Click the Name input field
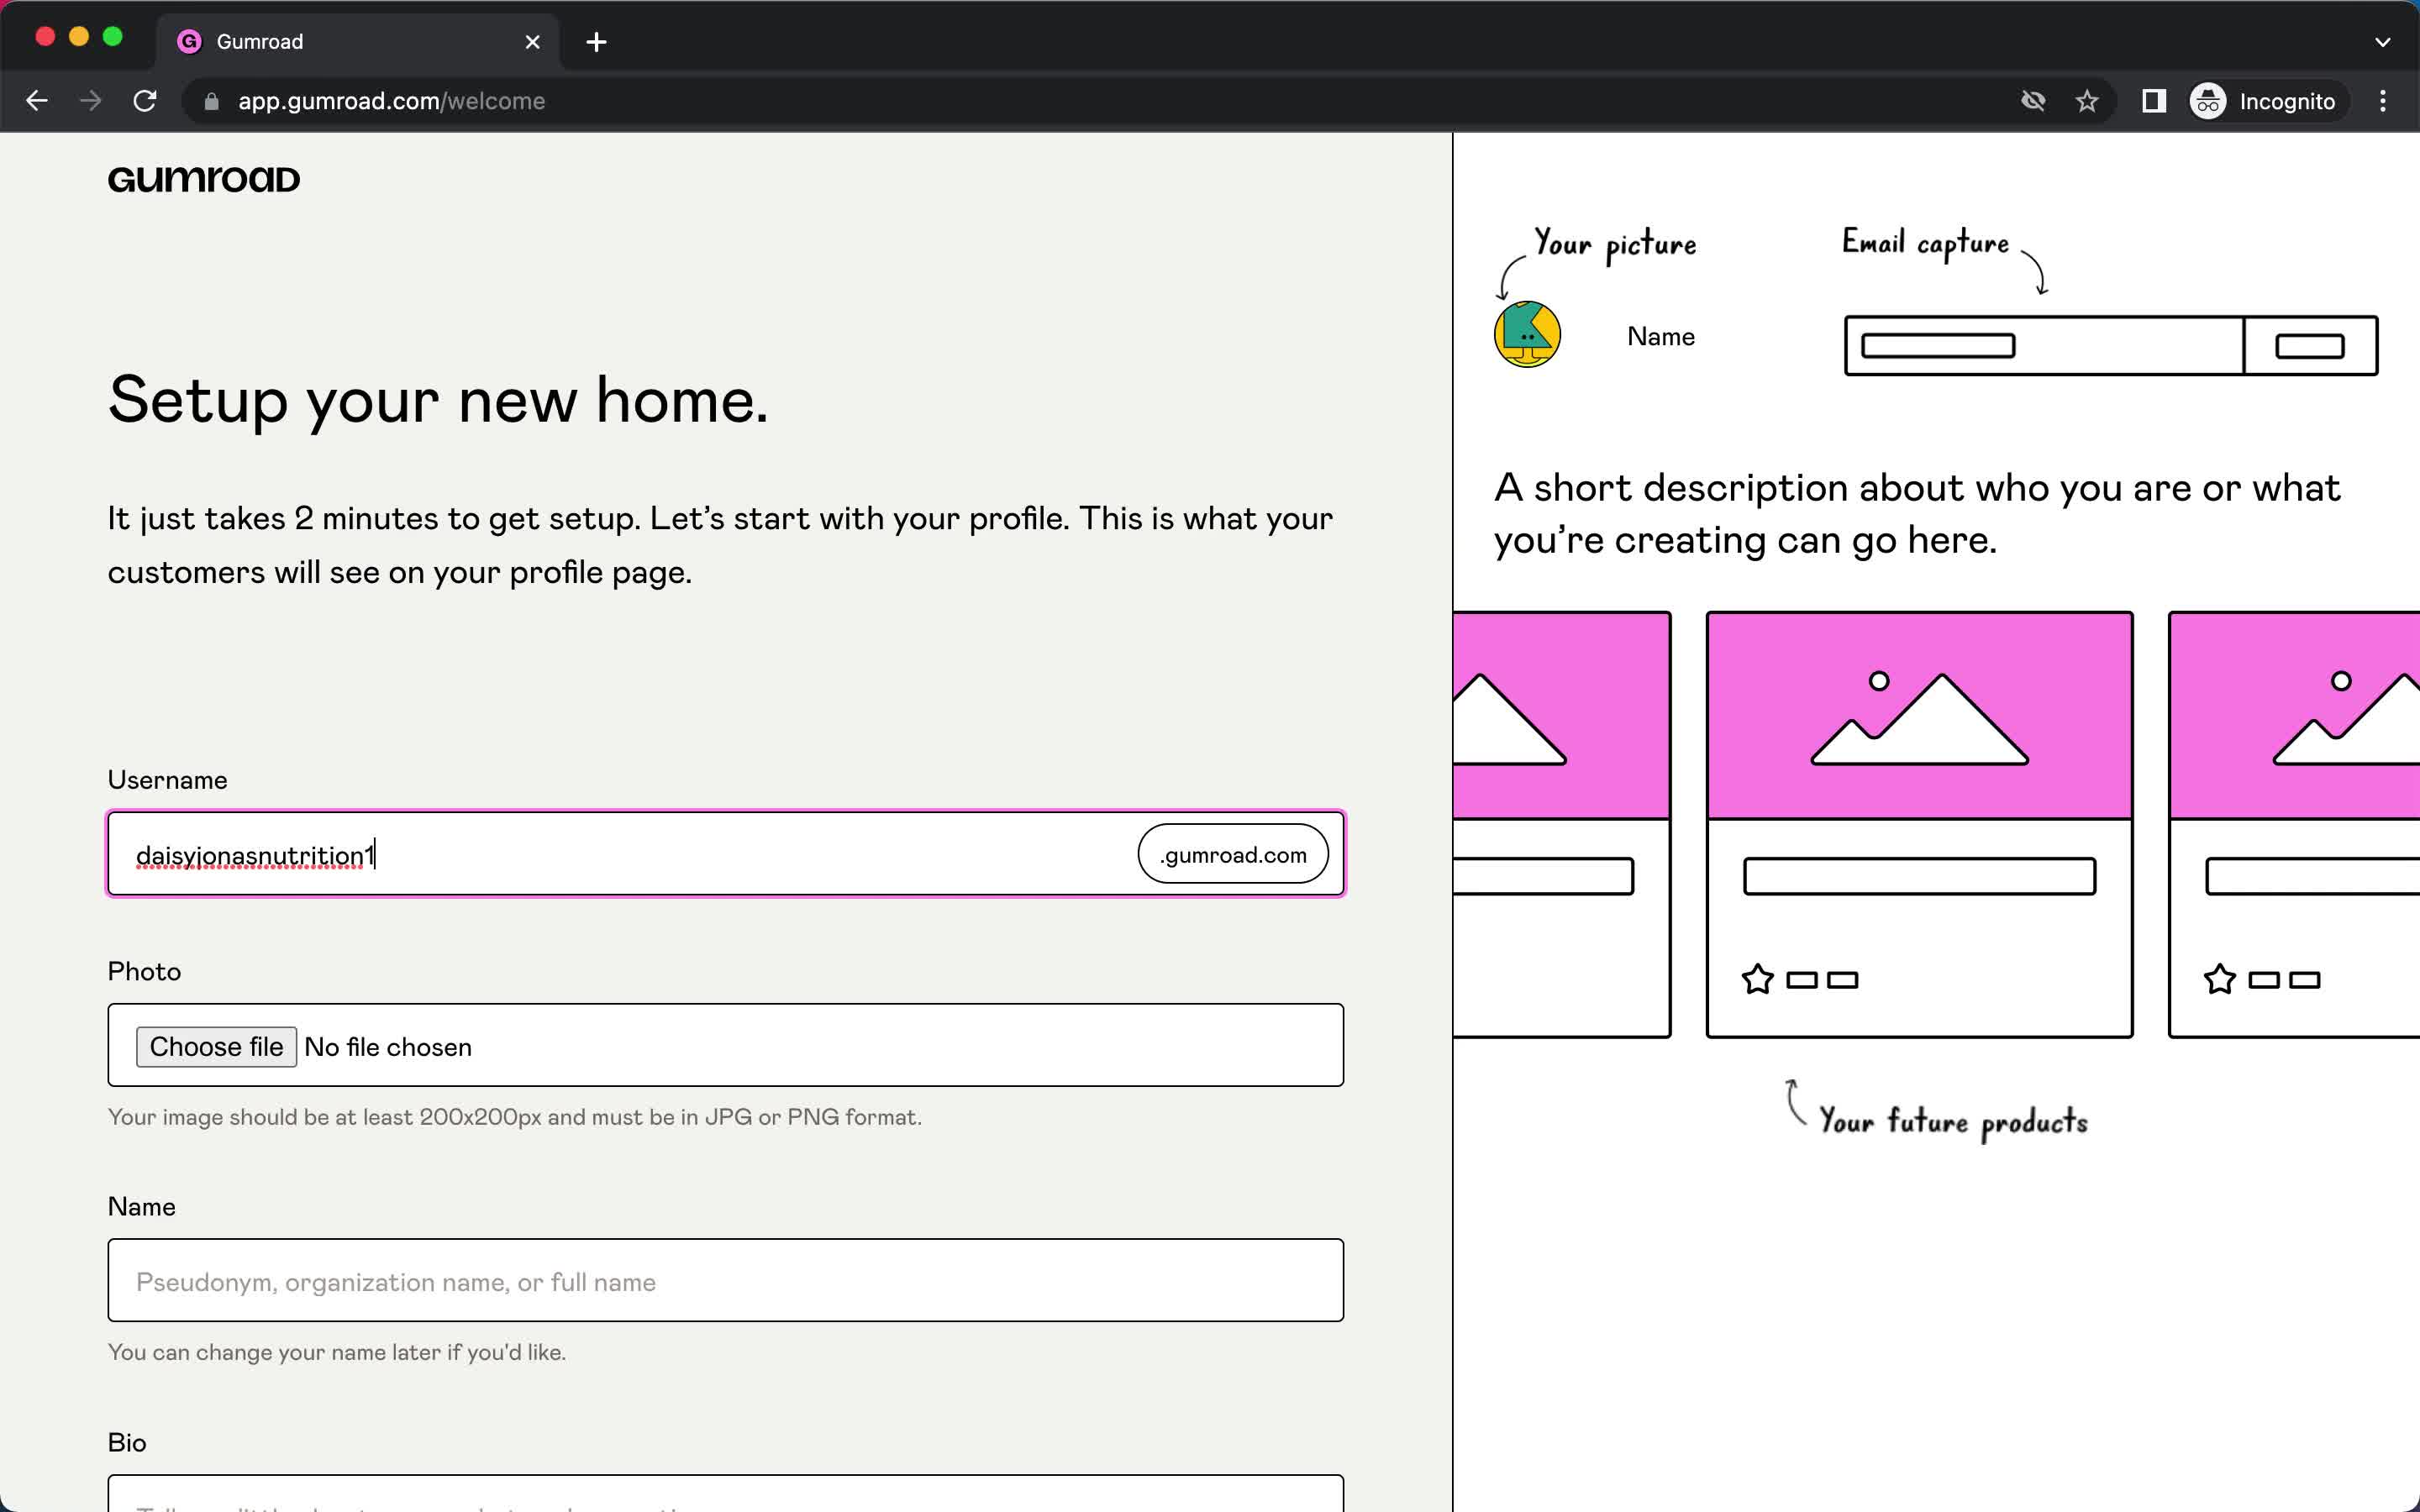 726,1281
